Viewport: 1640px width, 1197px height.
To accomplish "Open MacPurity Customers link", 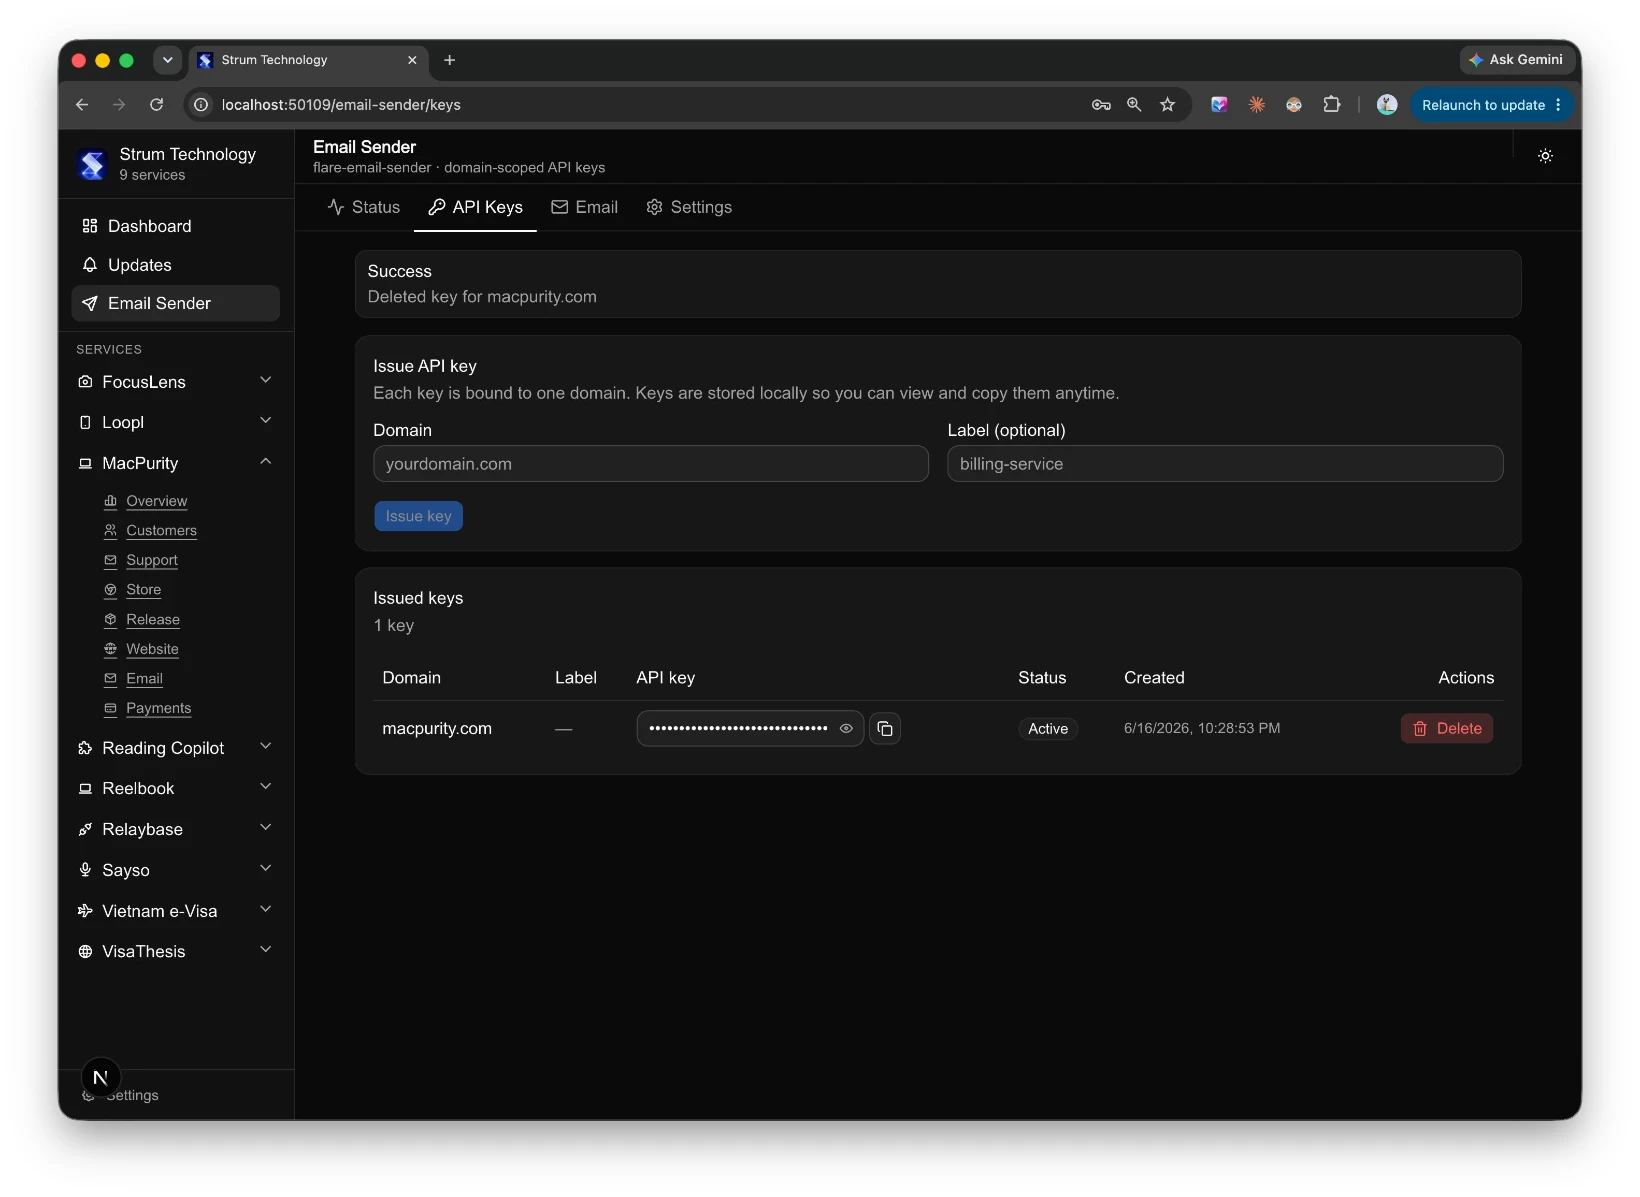I will [161, 531].
